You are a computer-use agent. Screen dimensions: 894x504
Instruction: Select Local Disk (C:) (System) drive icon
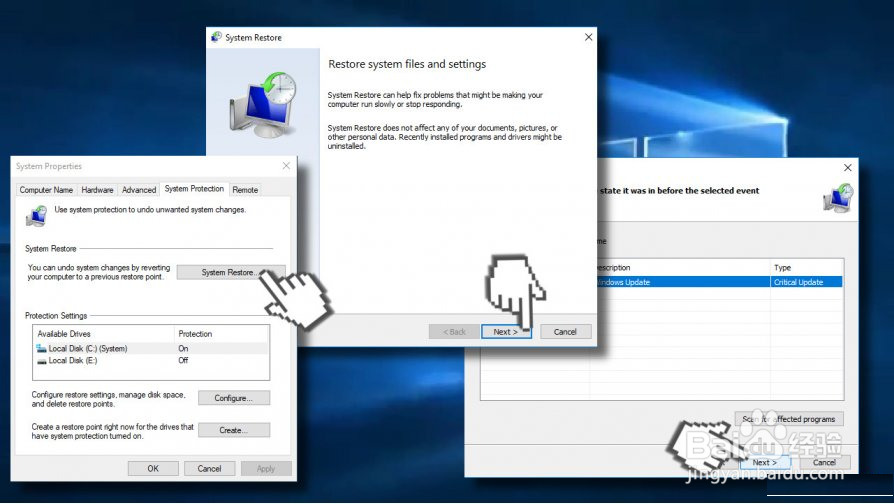(x=42, y=348)
